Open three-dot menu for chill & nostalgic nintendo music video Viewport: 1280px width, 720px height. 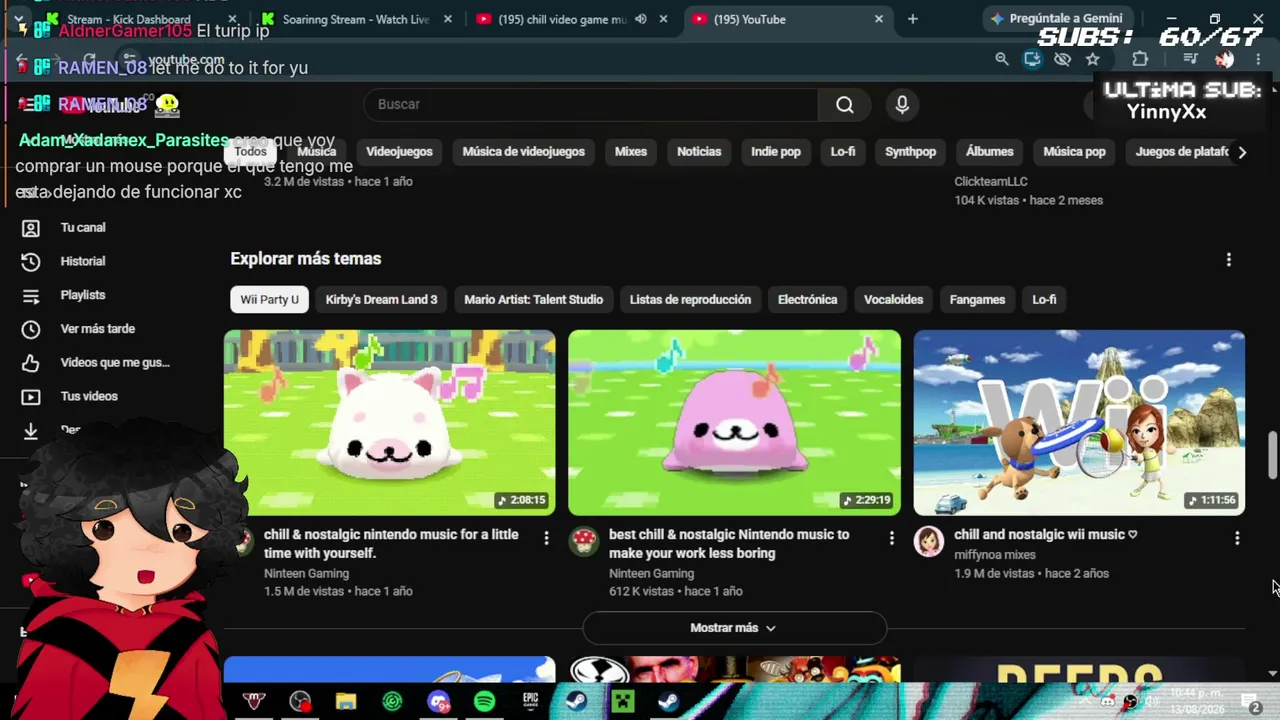pos(546,538)
